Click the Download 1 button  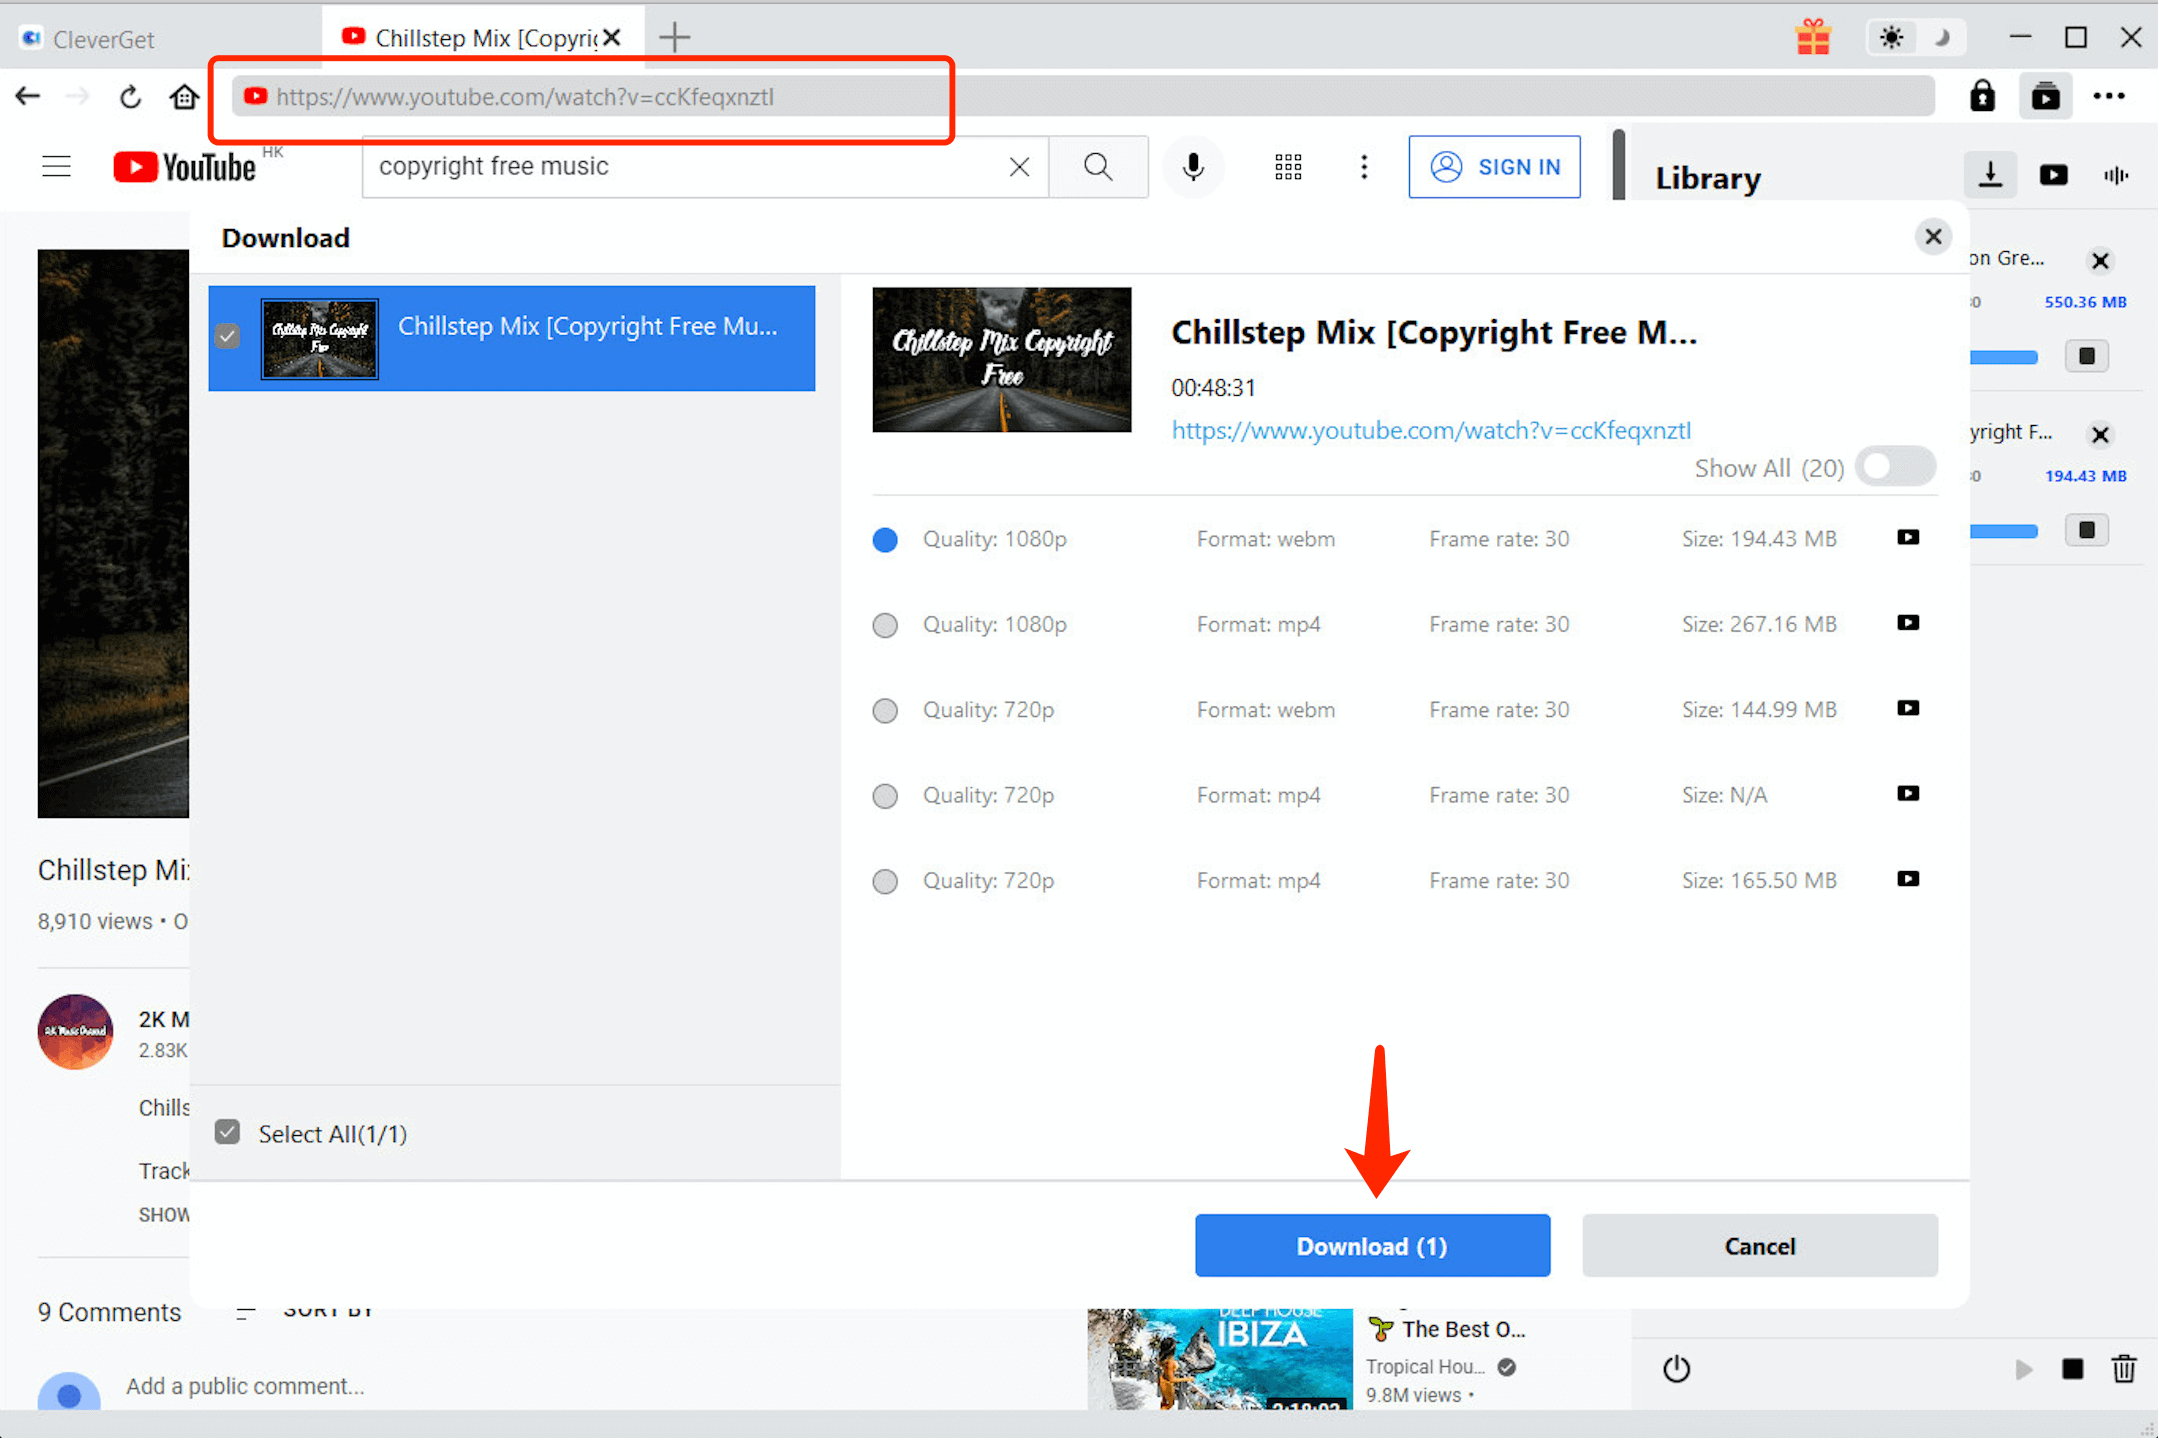1373,1244
